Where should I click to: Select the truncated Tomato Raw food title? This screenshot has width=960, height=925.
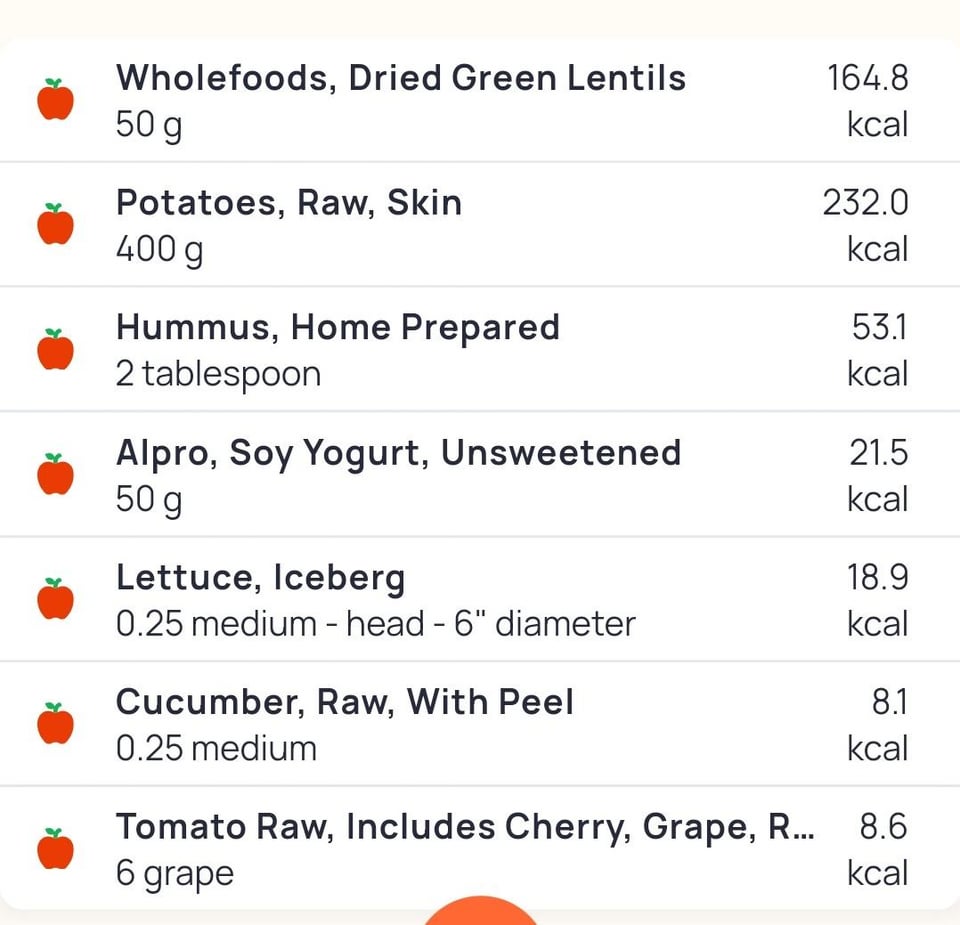click(x=464, y=827)
